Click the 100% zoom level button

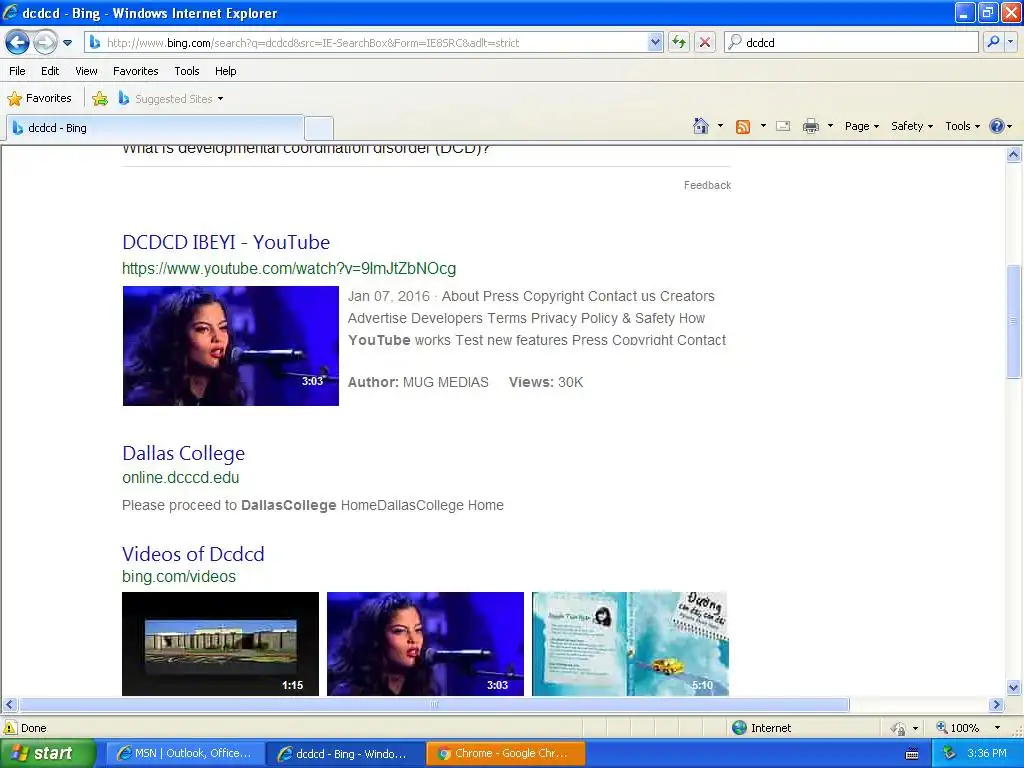(958, 728)
